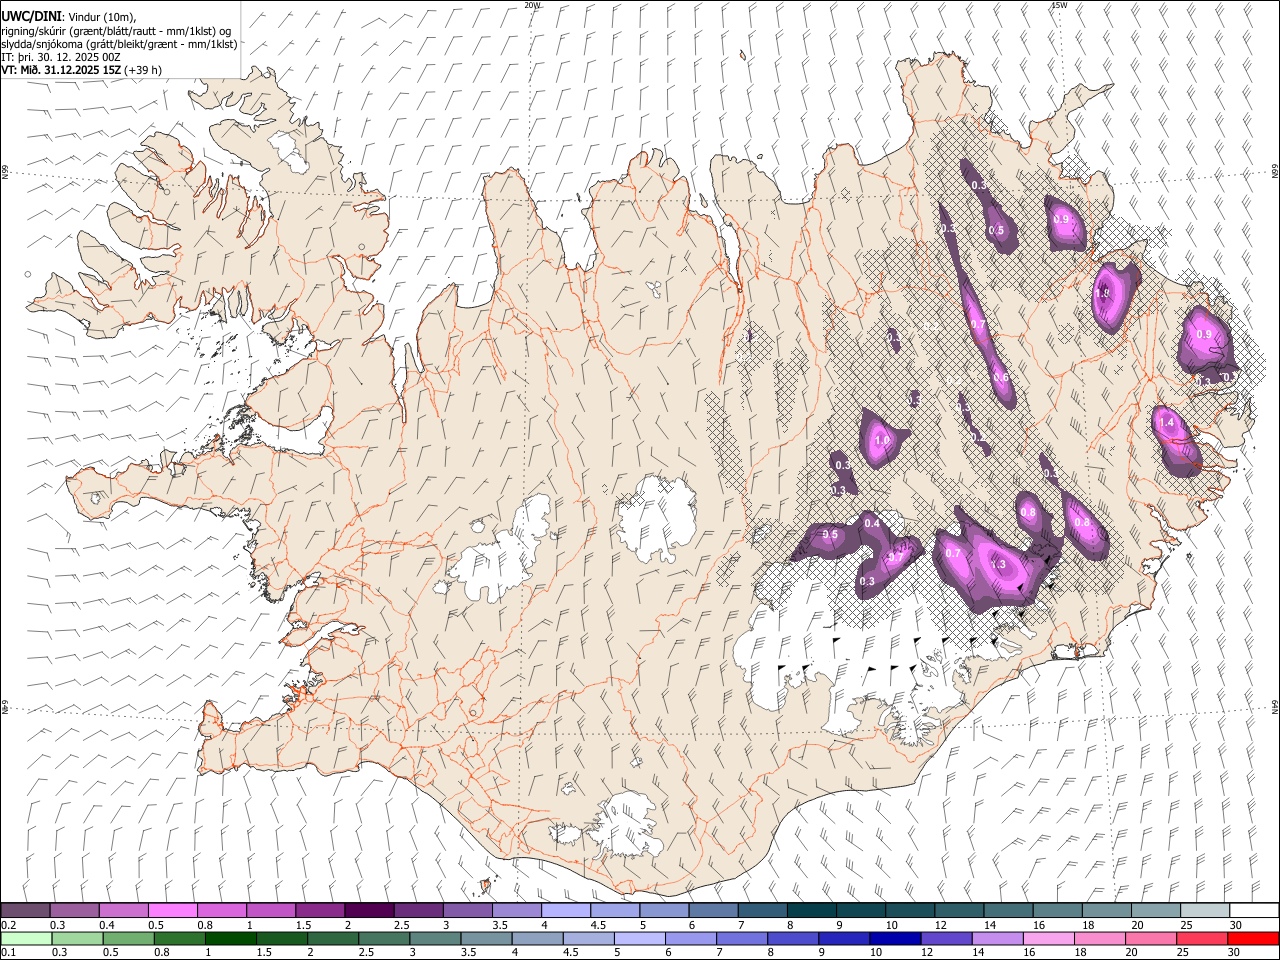This screenshot has height=960, width=1280.
Task: Click the '3.5' label on the bottom scale
Action: (469, 953)
